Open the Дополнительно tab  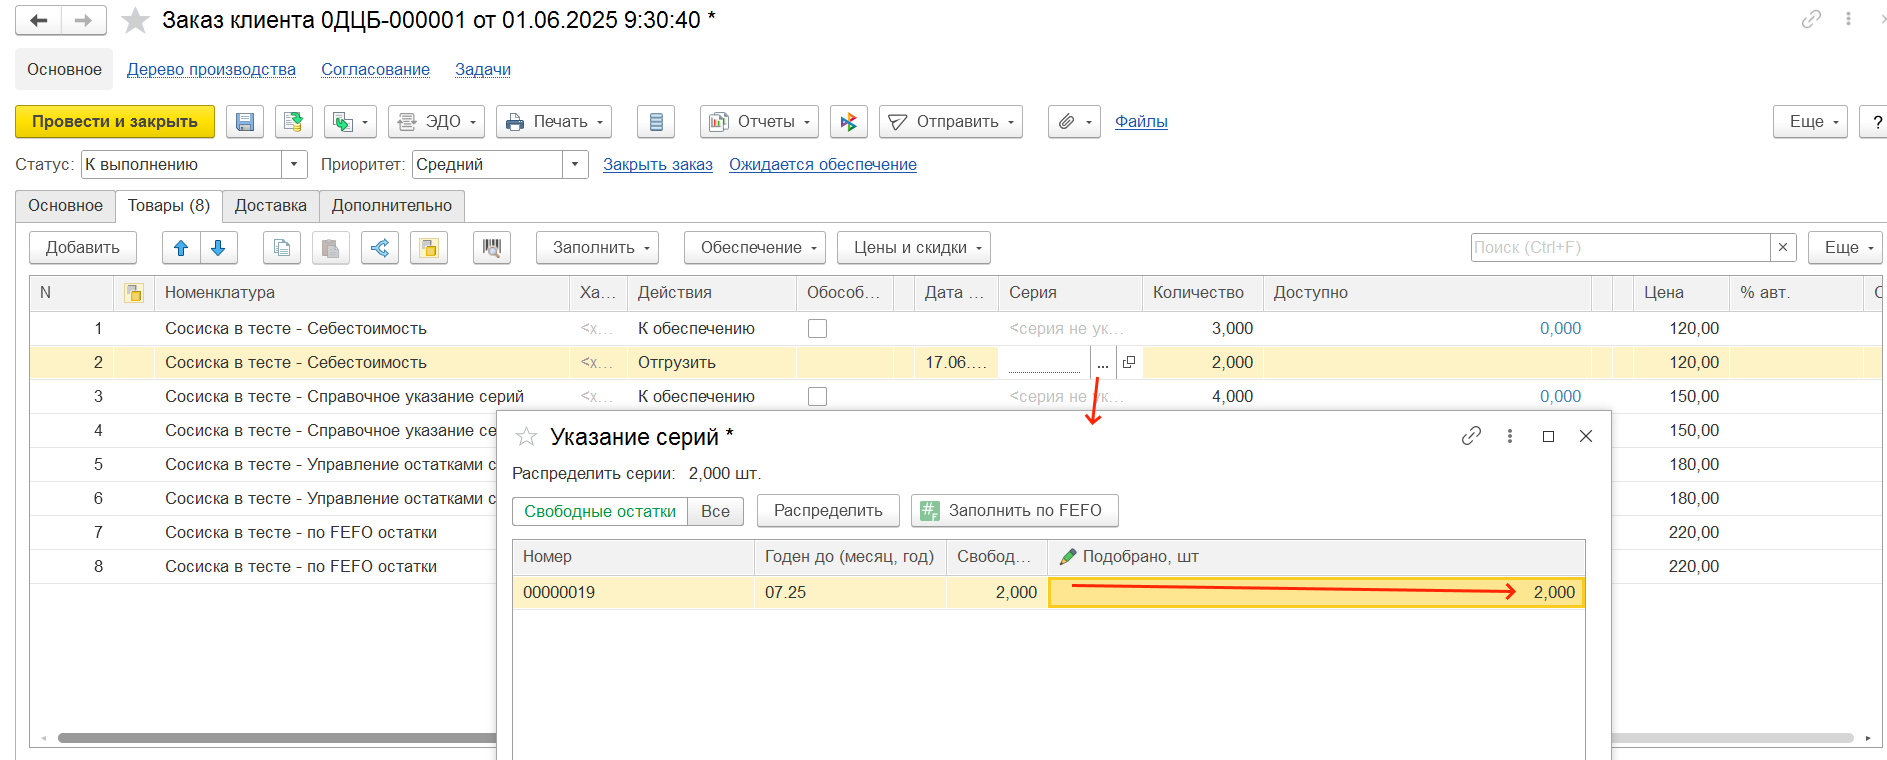tap(391, 206)
